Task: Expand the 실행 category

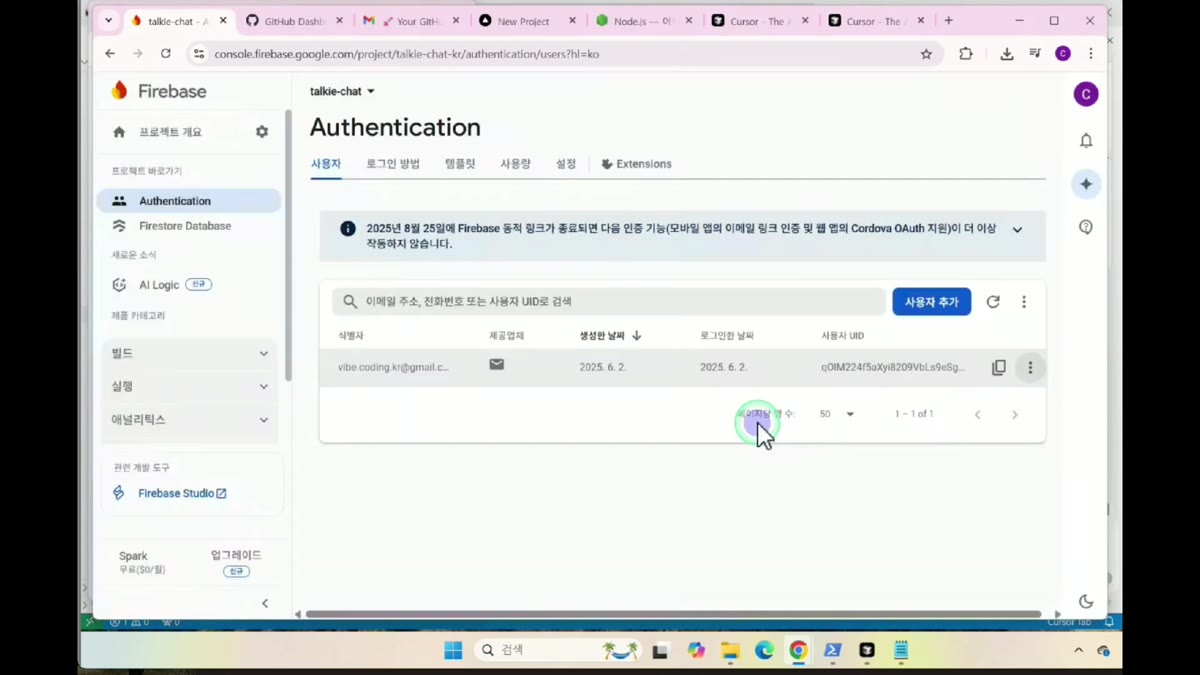Action: point(190,387)
